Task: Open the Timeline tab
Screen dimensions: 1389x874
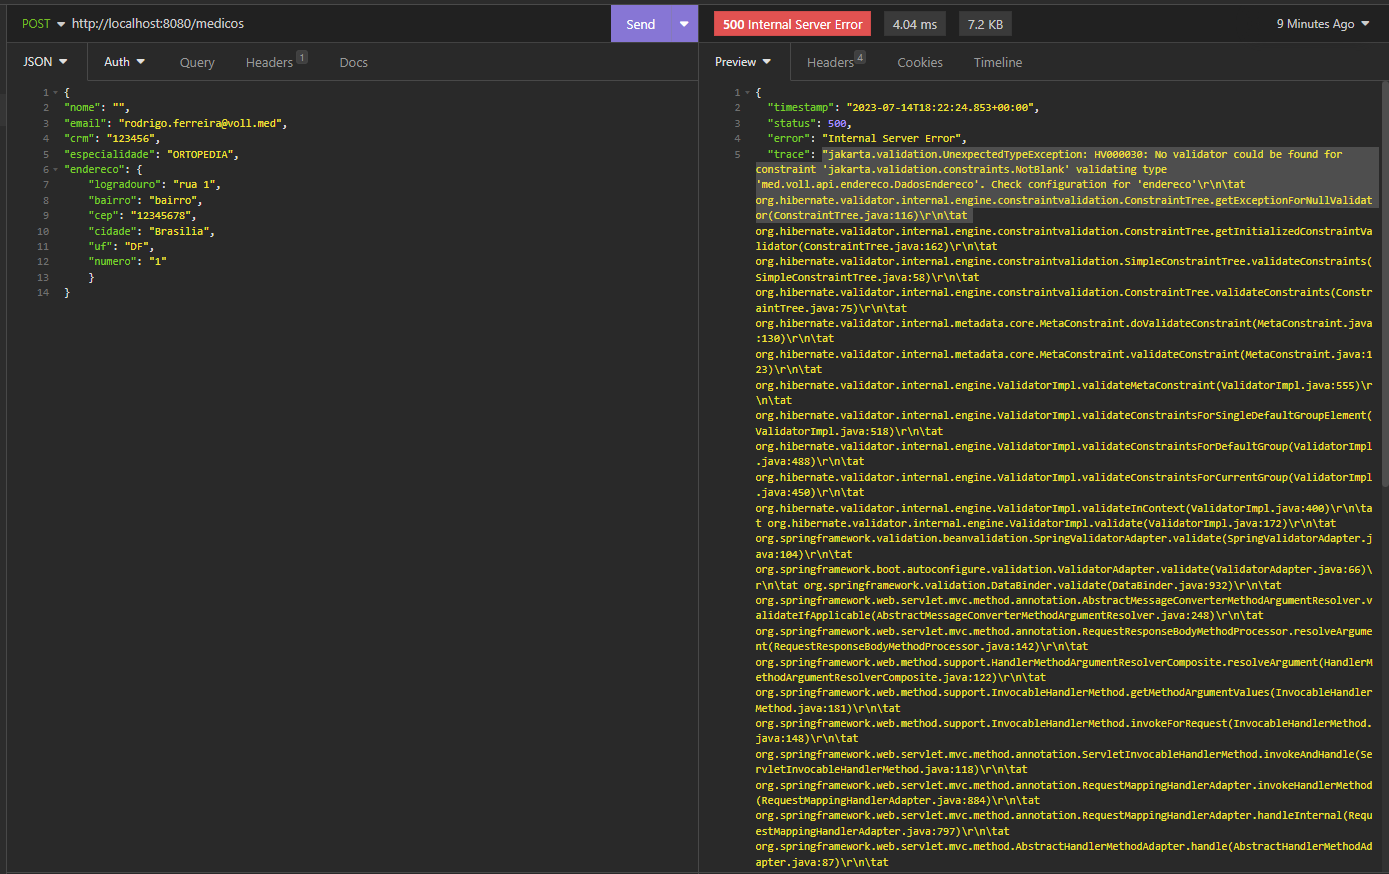Action: click(x=998, y=62)
